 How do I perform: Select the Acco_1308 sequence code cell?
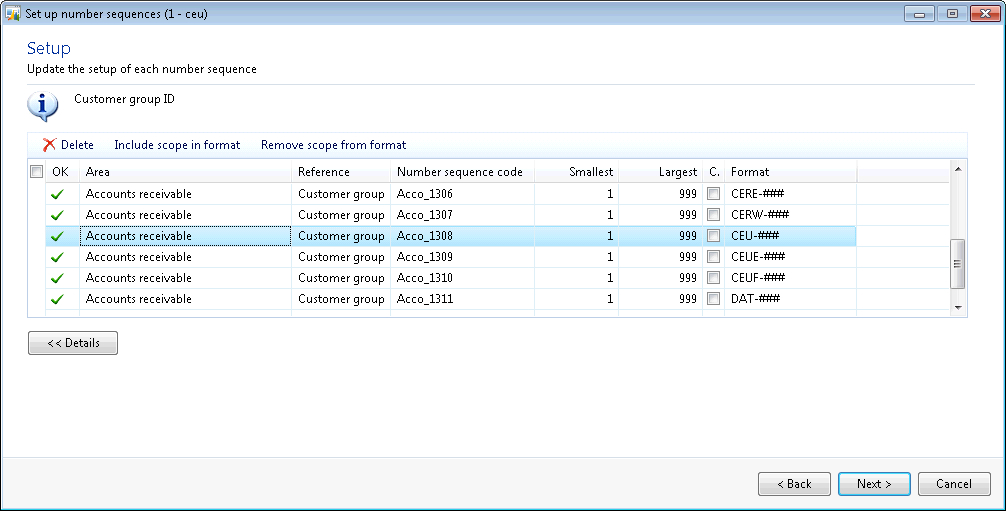[x=462, y=236]
